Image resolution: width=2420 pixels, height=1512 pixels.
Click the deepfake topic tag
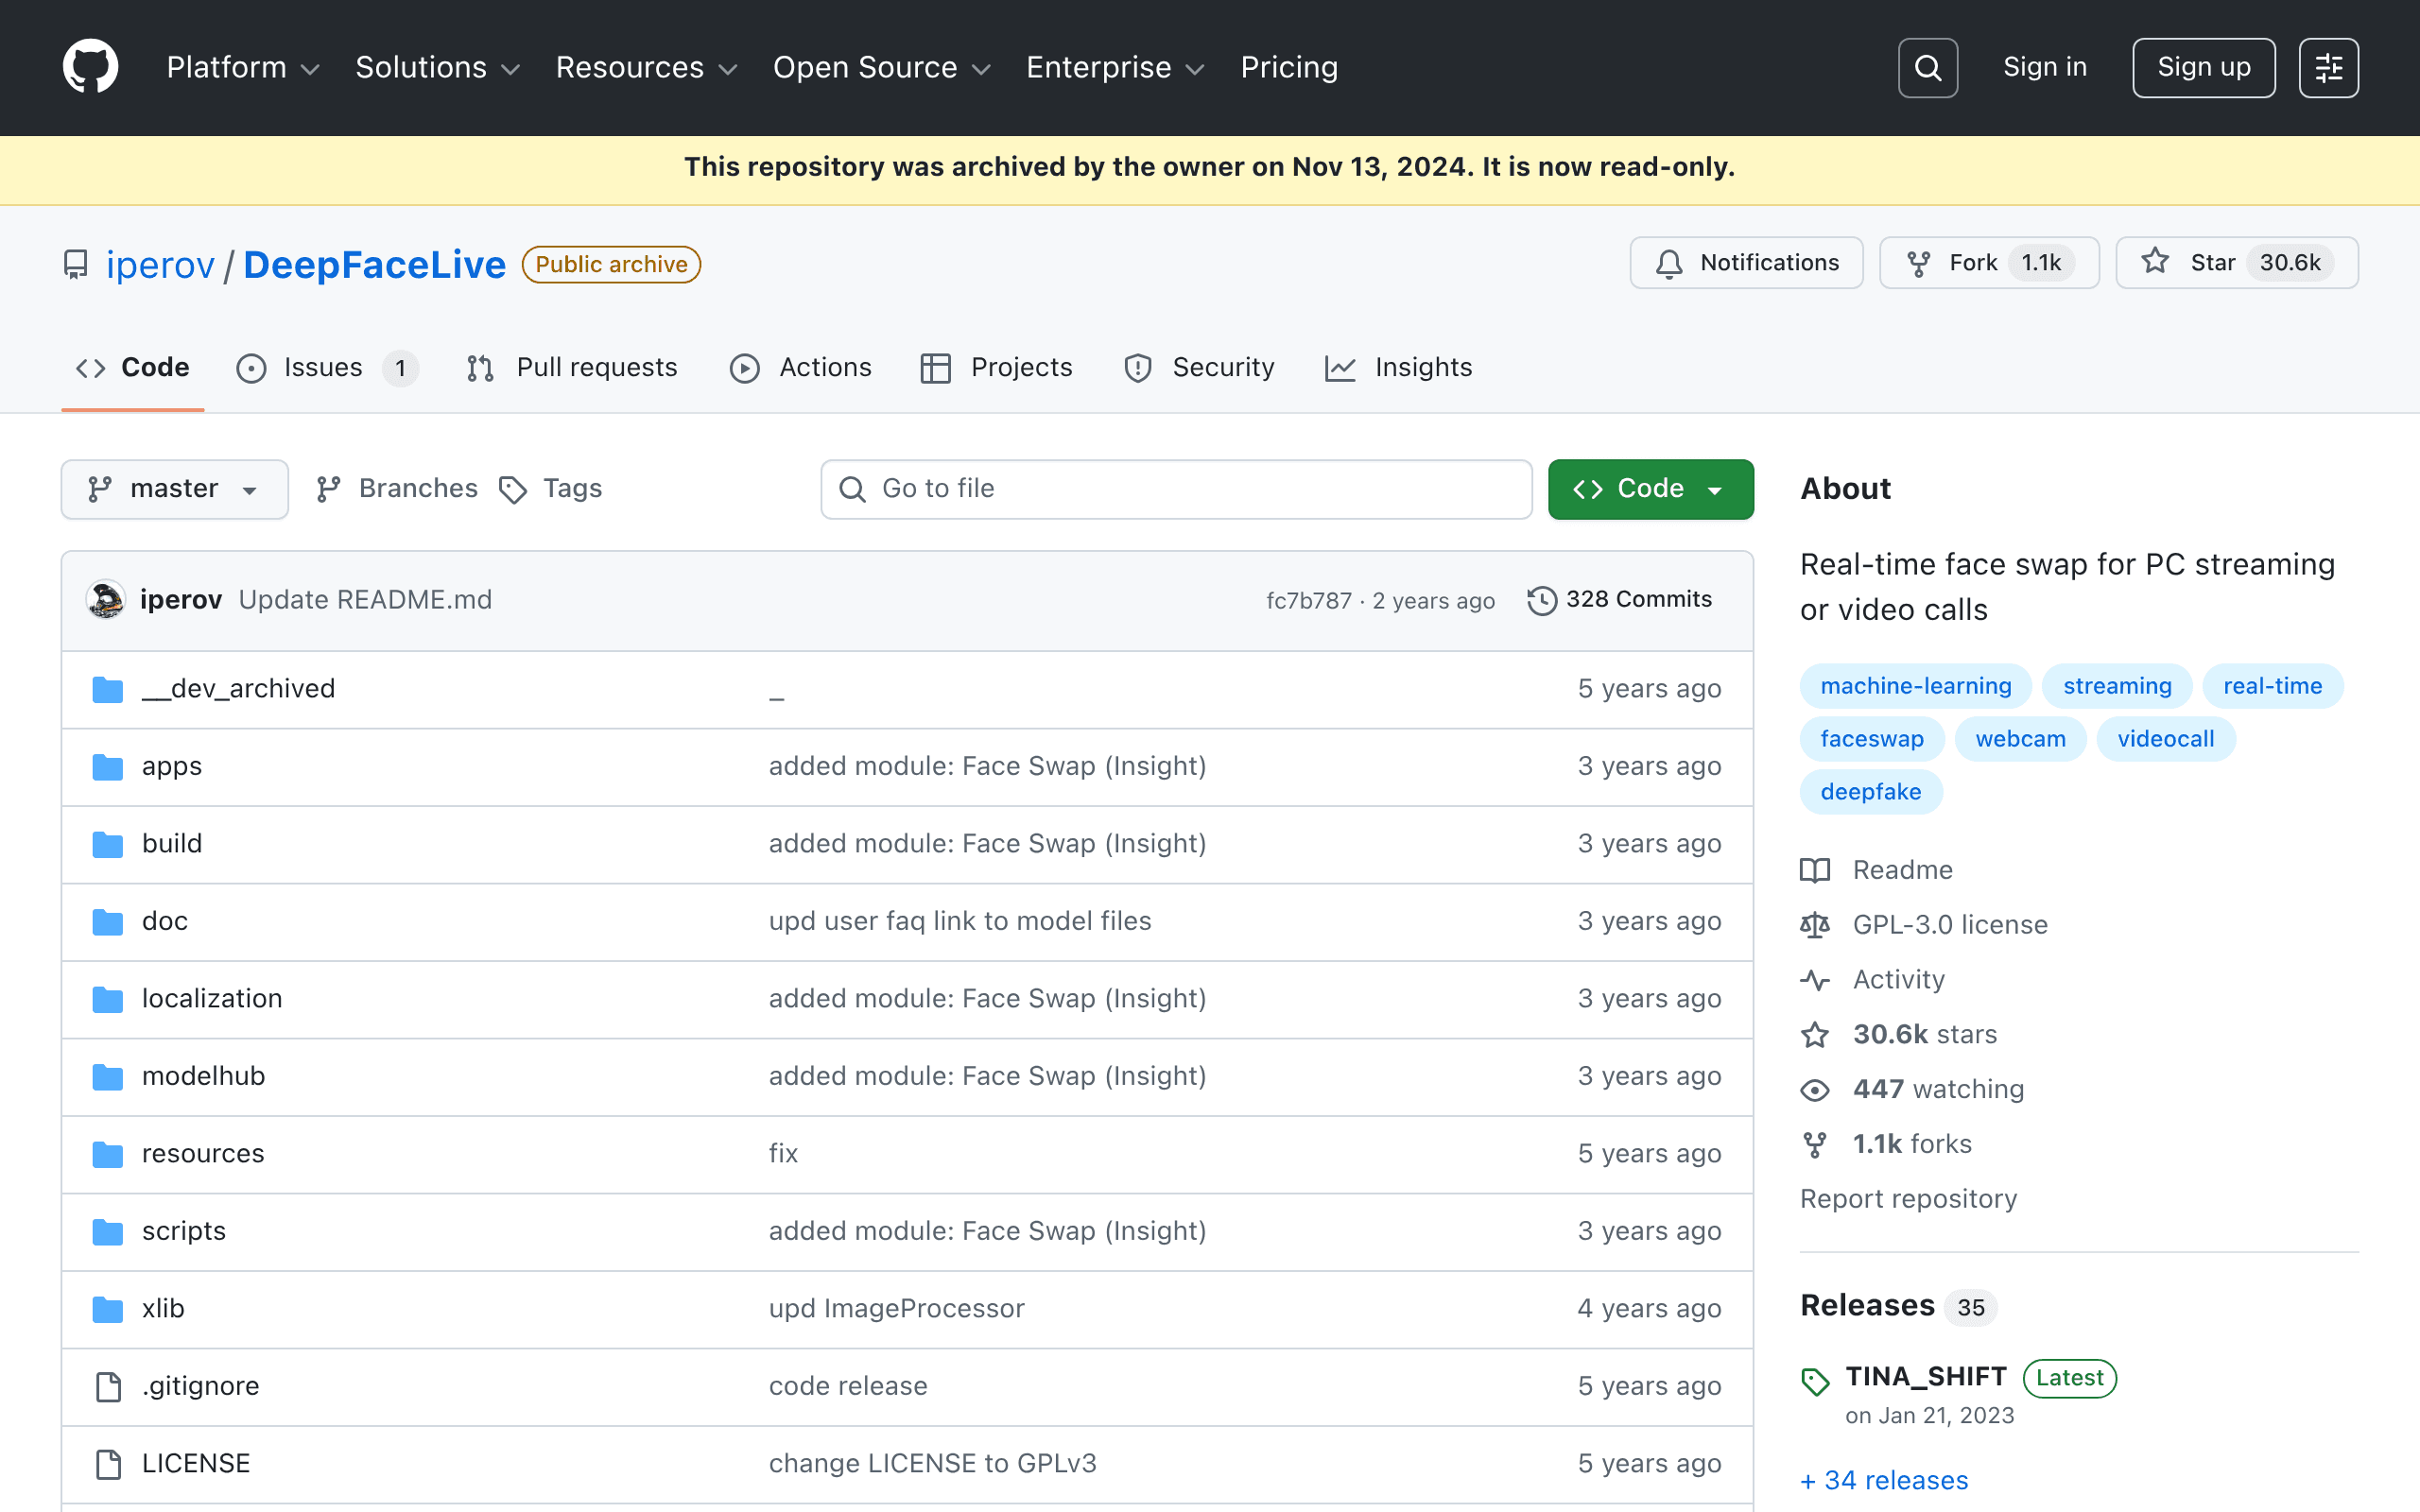1870,792
